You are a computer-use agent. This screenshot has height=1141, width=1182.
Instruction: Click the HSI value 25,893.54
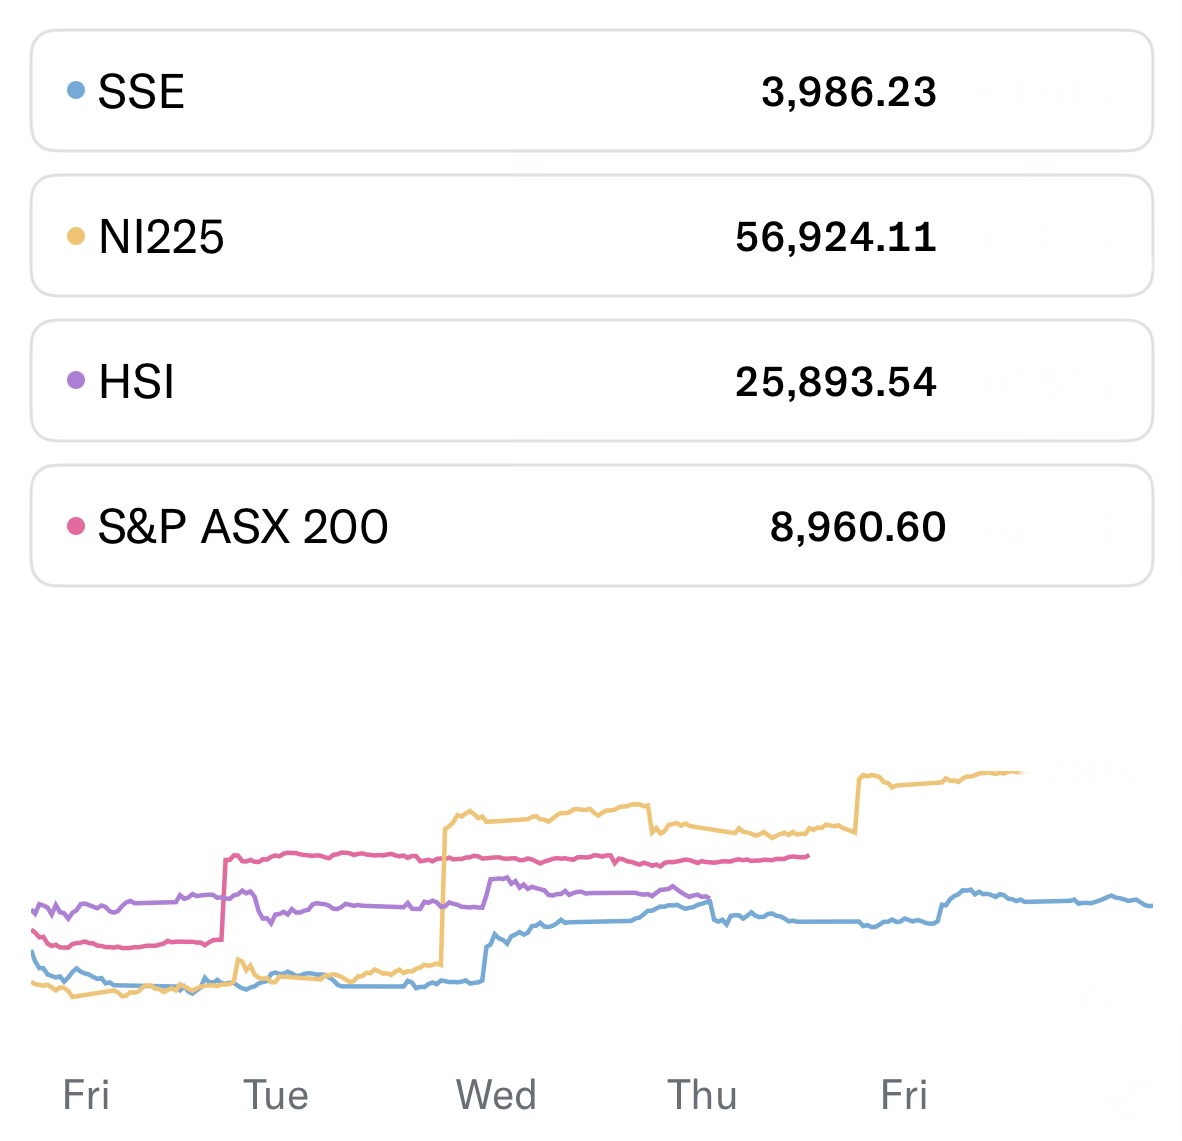click(x=835, y=383)
